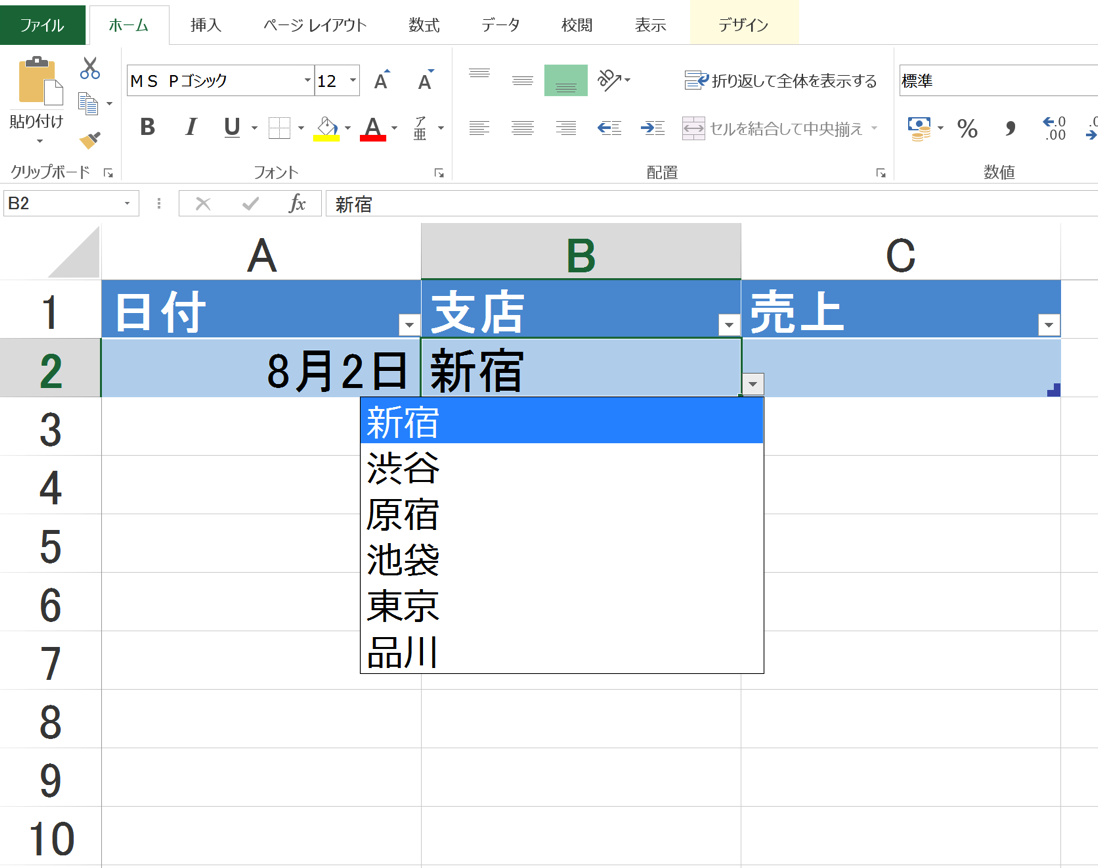Open the font name dropdown
This screenshot has width=1098, height=868.
pyautogui.click(x=307, y=80)
